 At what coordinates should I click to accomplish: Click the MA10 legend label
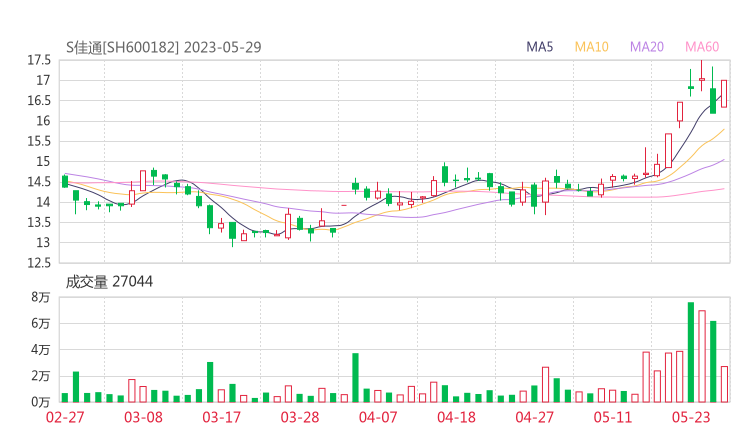591,47
